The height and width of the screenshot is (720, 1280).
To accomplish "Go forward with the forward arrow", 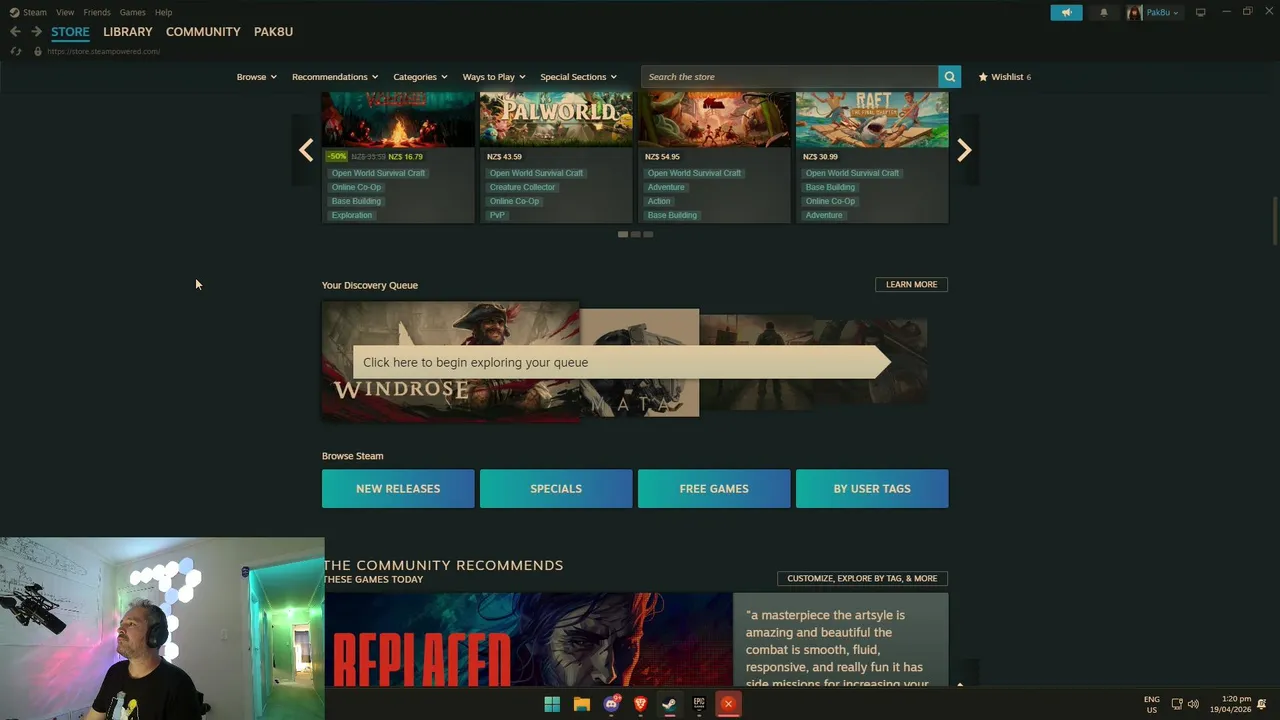I will coord(36,32).
